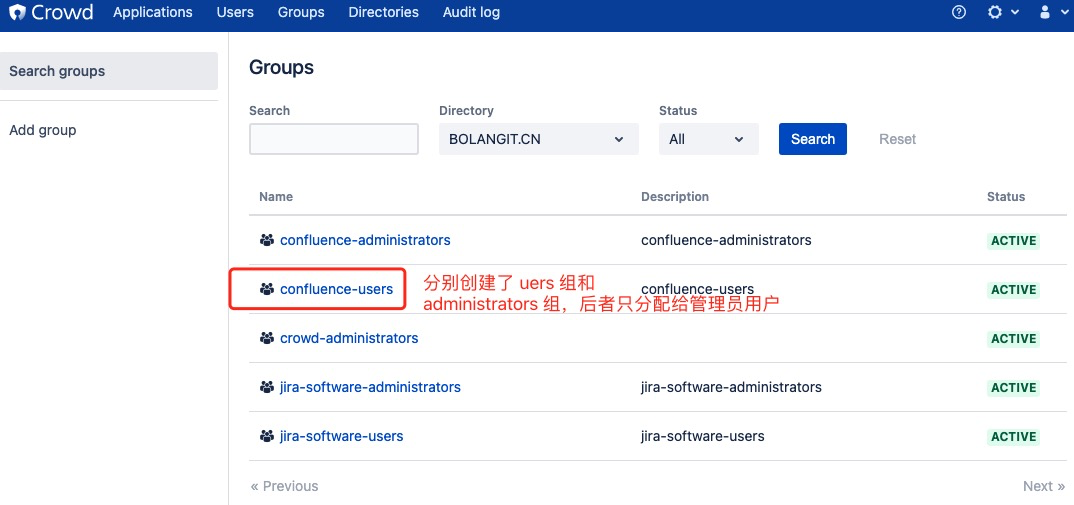The width and height of the screenshot is (1074, 505).
Task: Click group icon beside jira-software-administrators
Action: tap(266, 387)
